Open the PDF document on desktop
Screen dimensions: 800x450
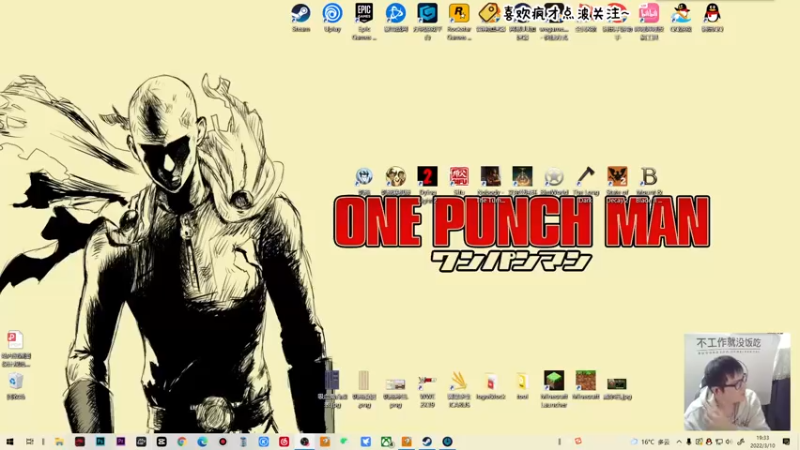click(16, 349)
